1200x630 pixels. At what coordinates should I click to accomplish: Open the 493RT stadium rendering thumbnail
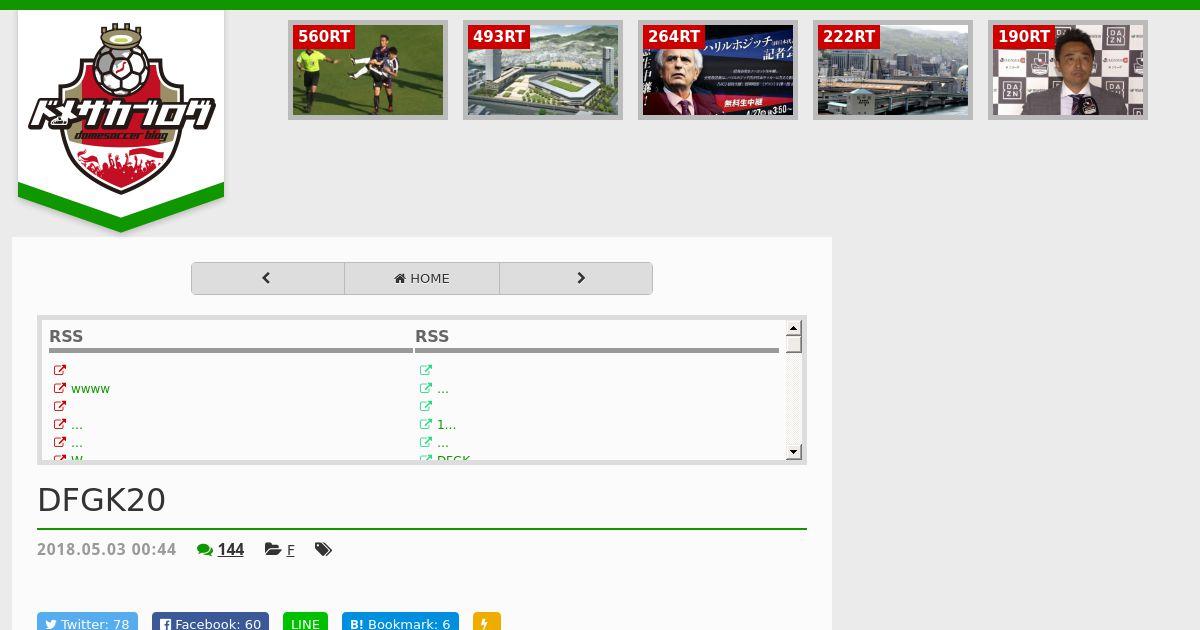click(x=543, y=70)
